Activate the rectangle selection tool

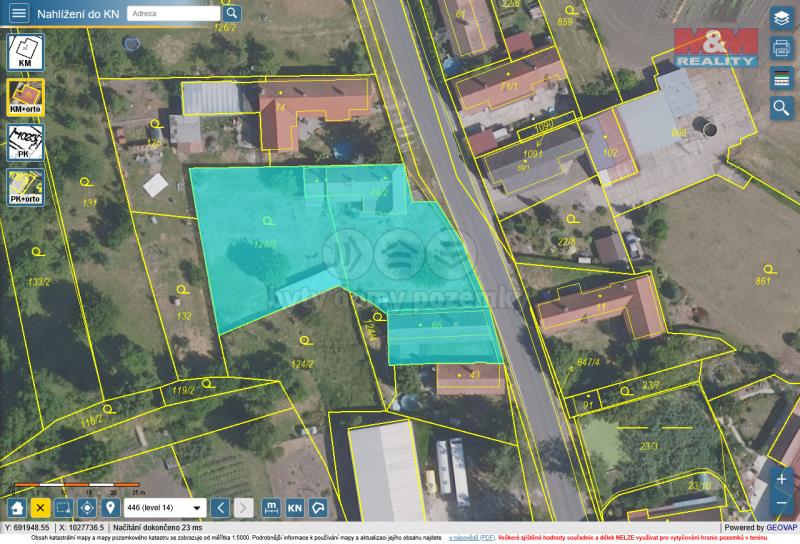(x=63, y=507)
